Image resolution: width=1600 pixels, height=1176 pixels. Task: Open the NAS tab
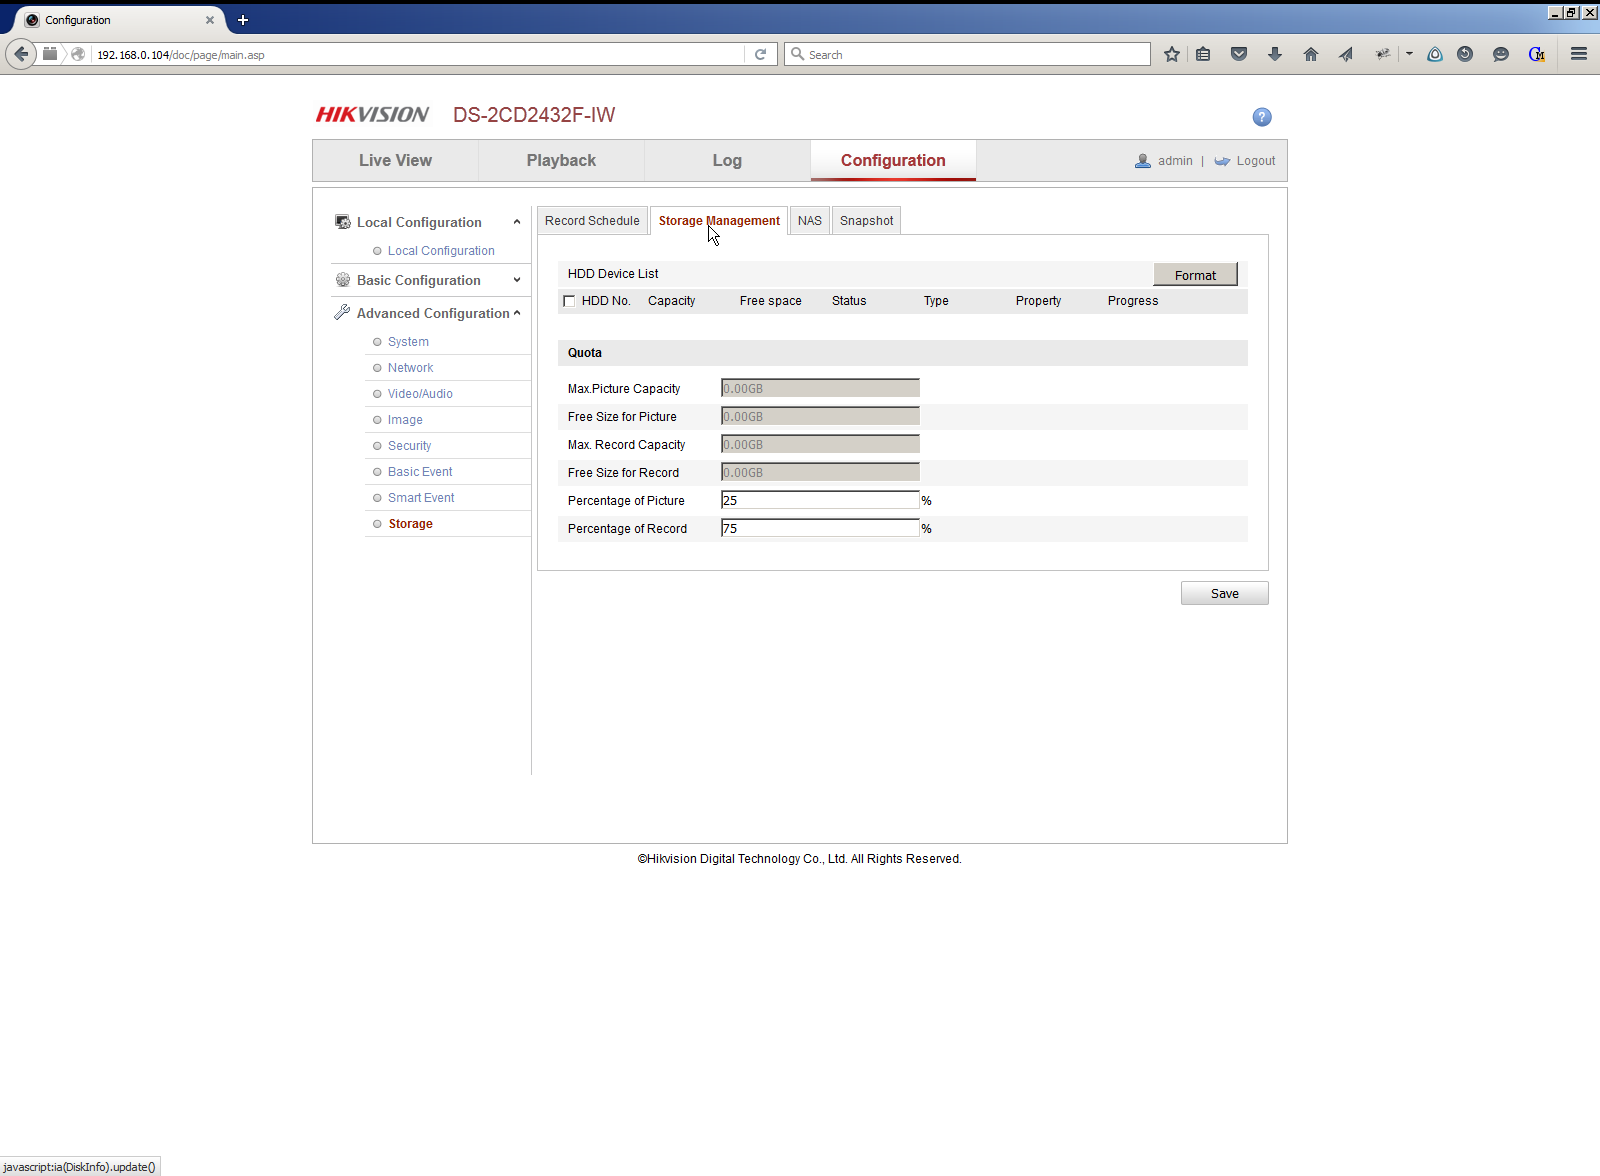click(810, 221)
